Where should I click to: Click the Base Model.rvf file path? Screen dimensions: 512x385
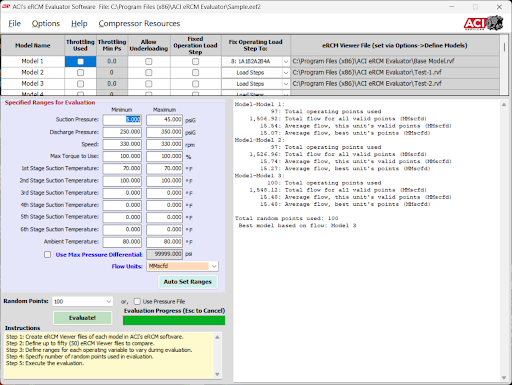[x=373, y=61]
